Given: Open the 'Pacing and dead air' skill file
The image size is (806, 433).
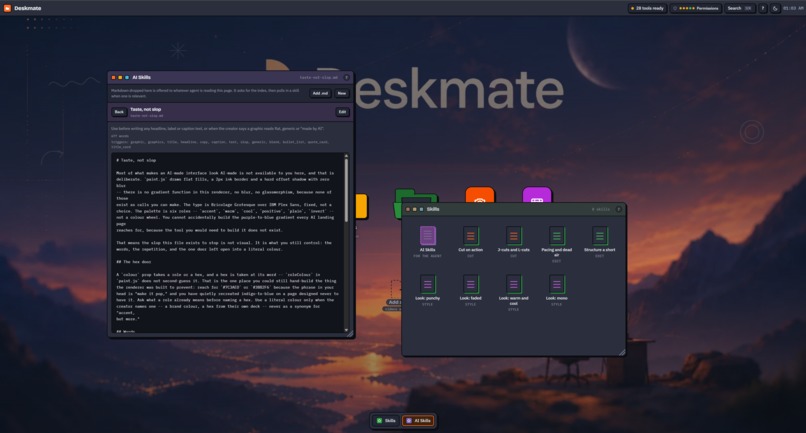Looking at the screenshot, I should click(557, 236).
